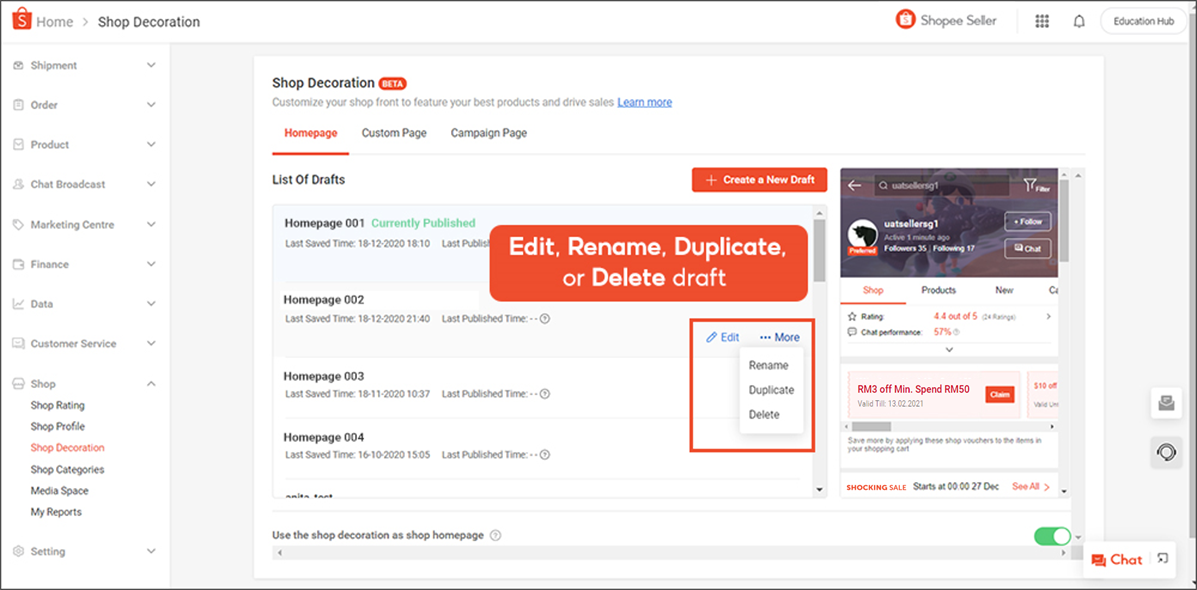Click the Setting gear icon
The image size is (1197, 590).
[x=18, y=551]
